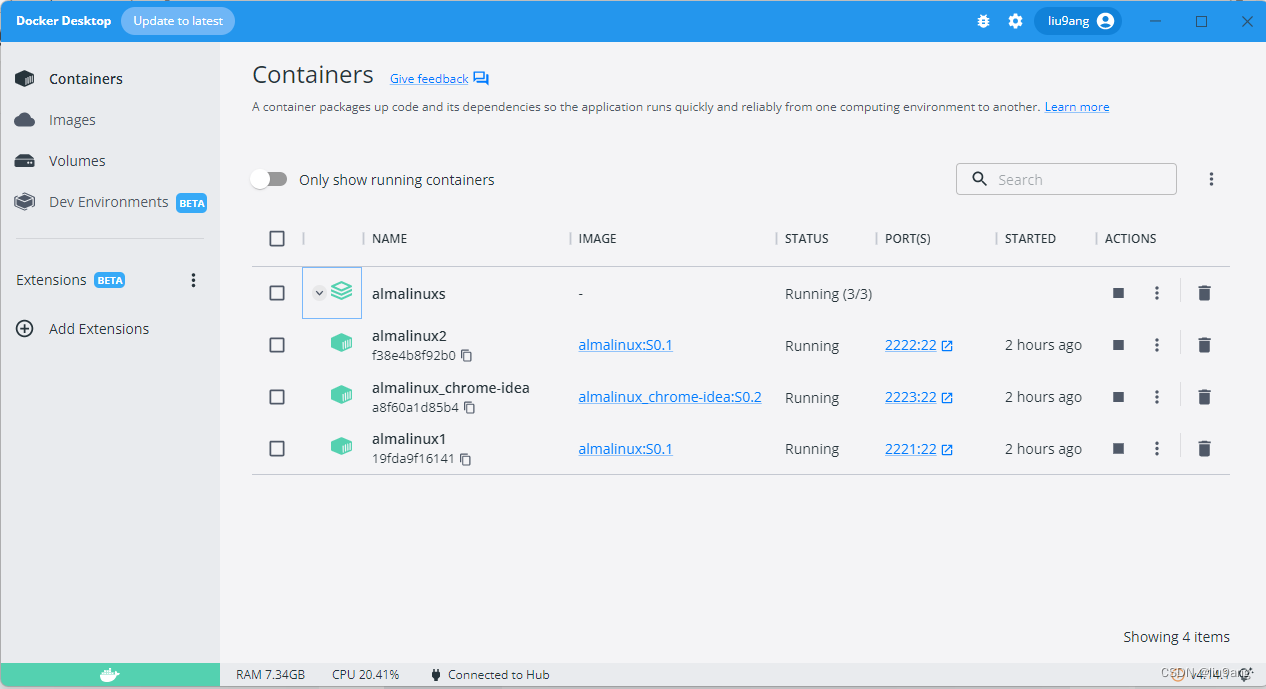Click the Docker whale icon in the status bar

pyautogui.click(x=110, y=675)
